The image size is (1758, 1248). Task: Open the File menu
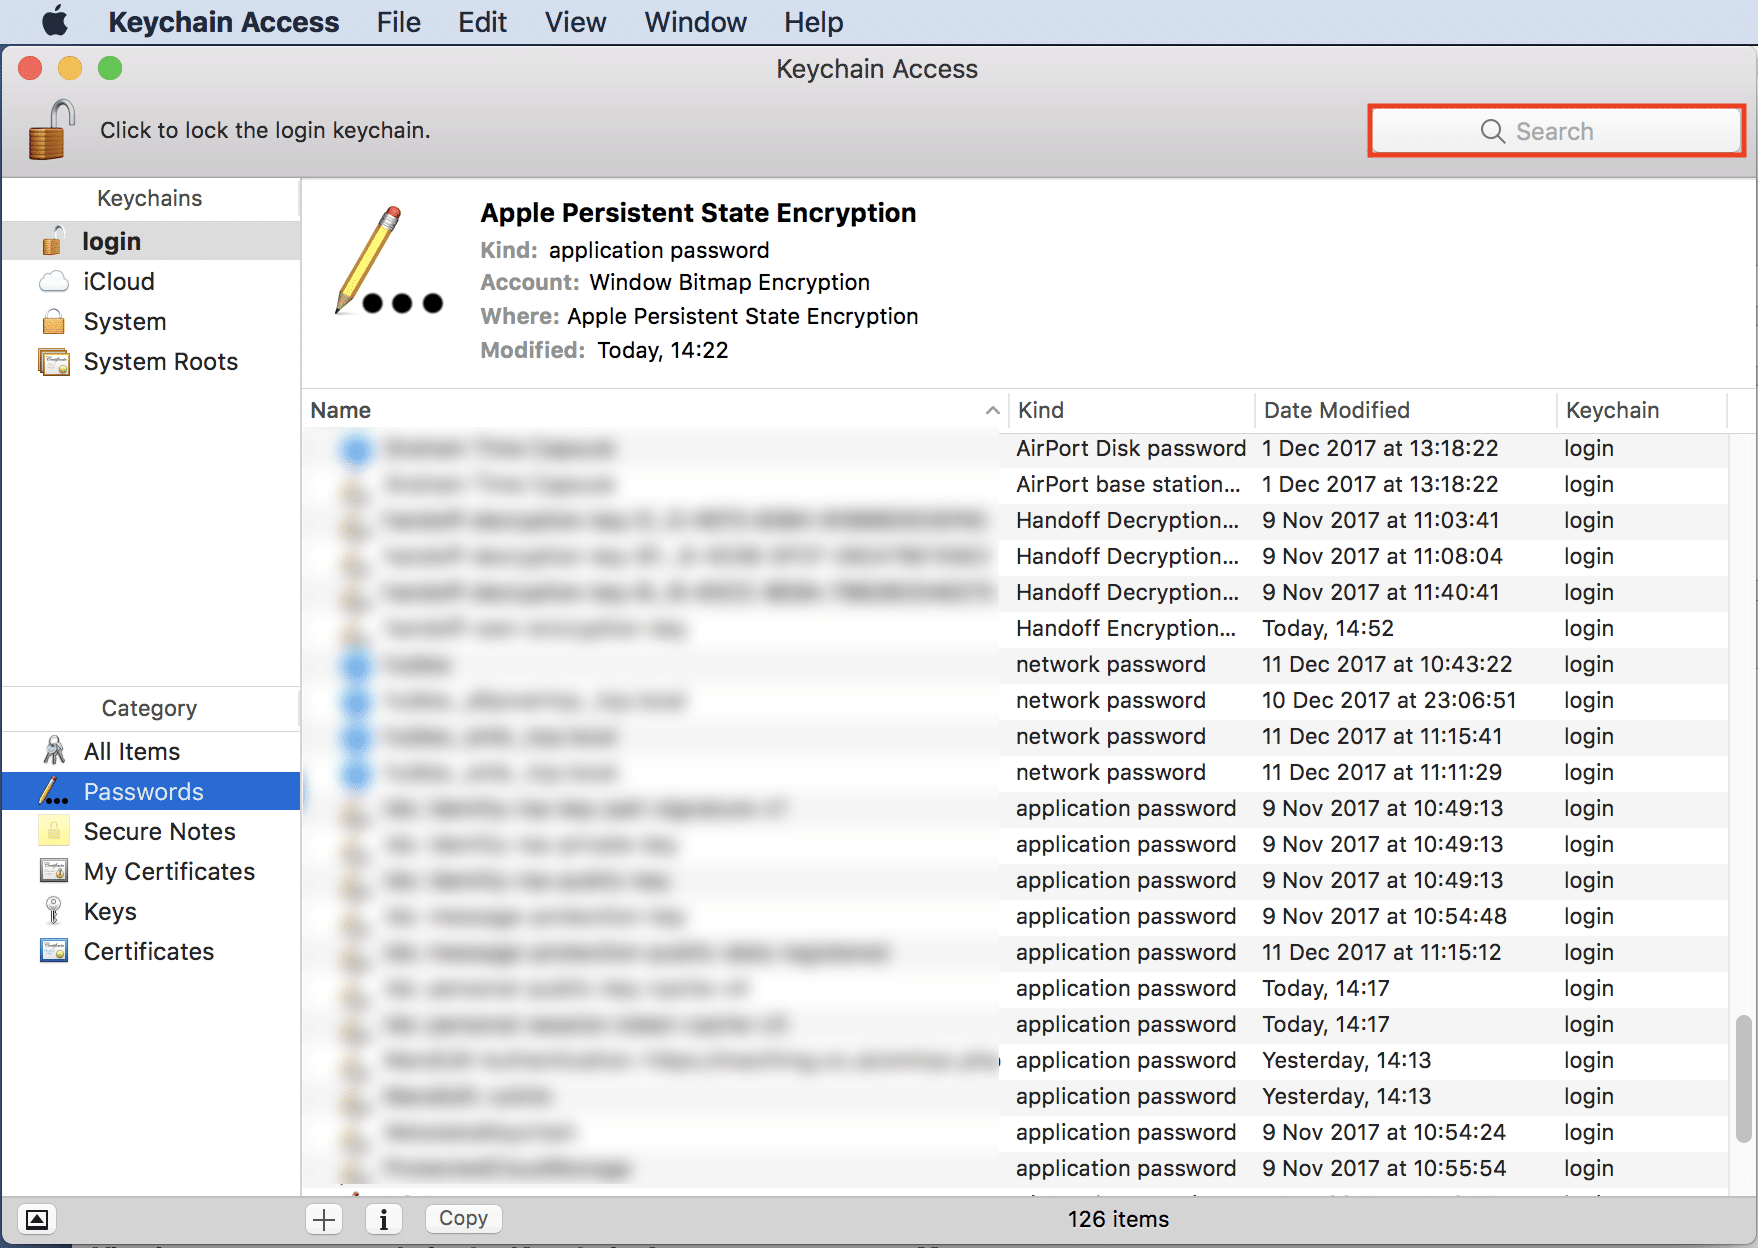pos(399,22)
